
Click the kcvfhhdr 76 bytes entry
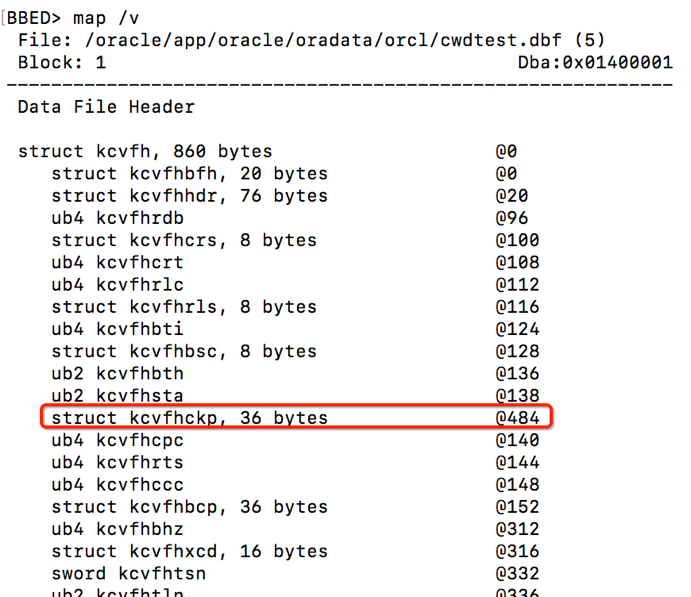(189, 196)
